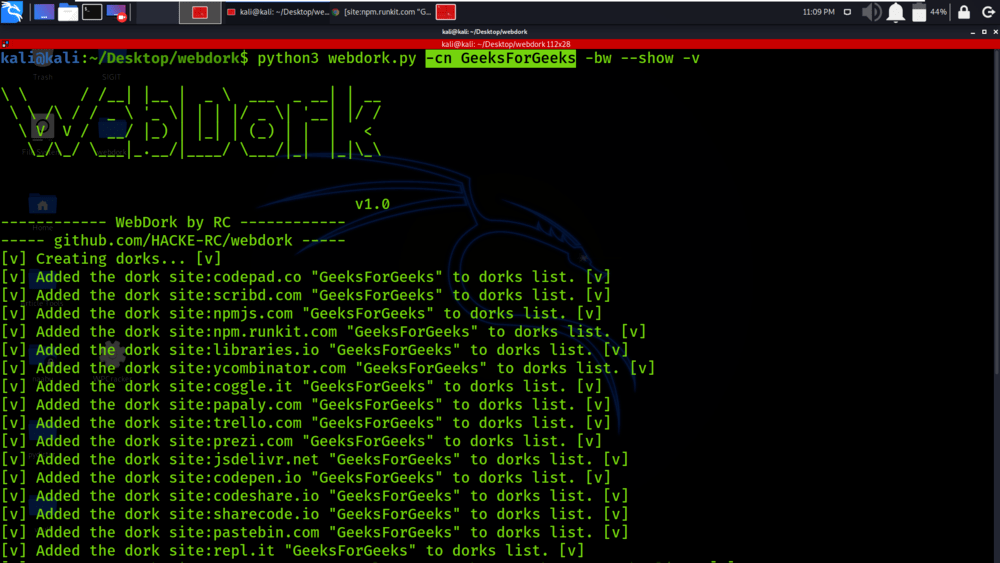Click the 'site:pastebin.com' dork line

click(314, 532)
